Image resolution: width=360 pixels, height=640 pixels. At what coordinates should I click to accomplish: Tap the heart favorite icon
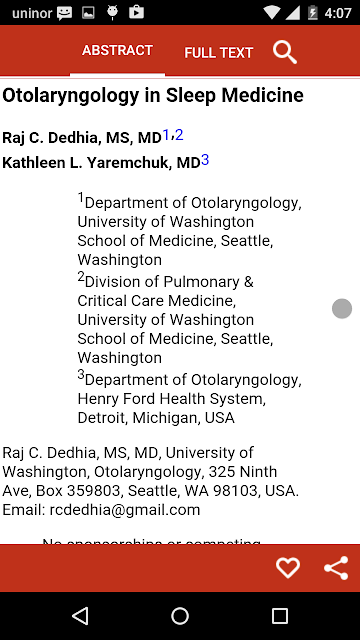tap(288, 568)
